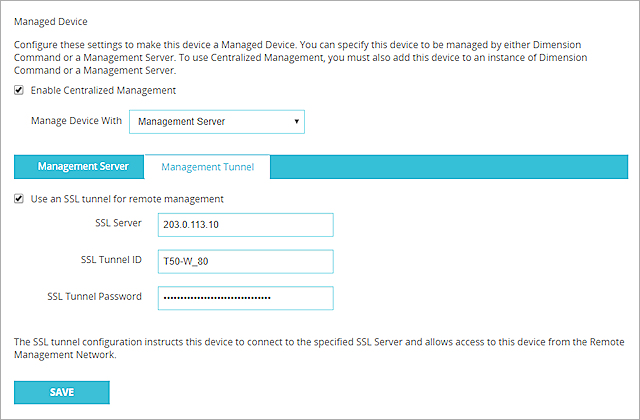
Task: Click into the SSL Server address field
Action: [244, 224]
